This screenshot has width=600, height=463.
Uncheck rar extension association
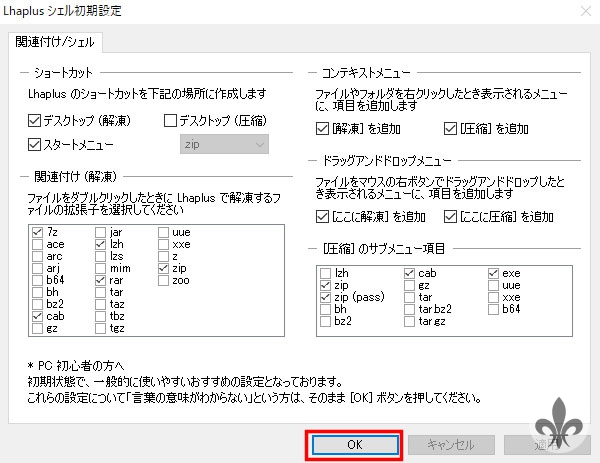(x=100, y=280)
